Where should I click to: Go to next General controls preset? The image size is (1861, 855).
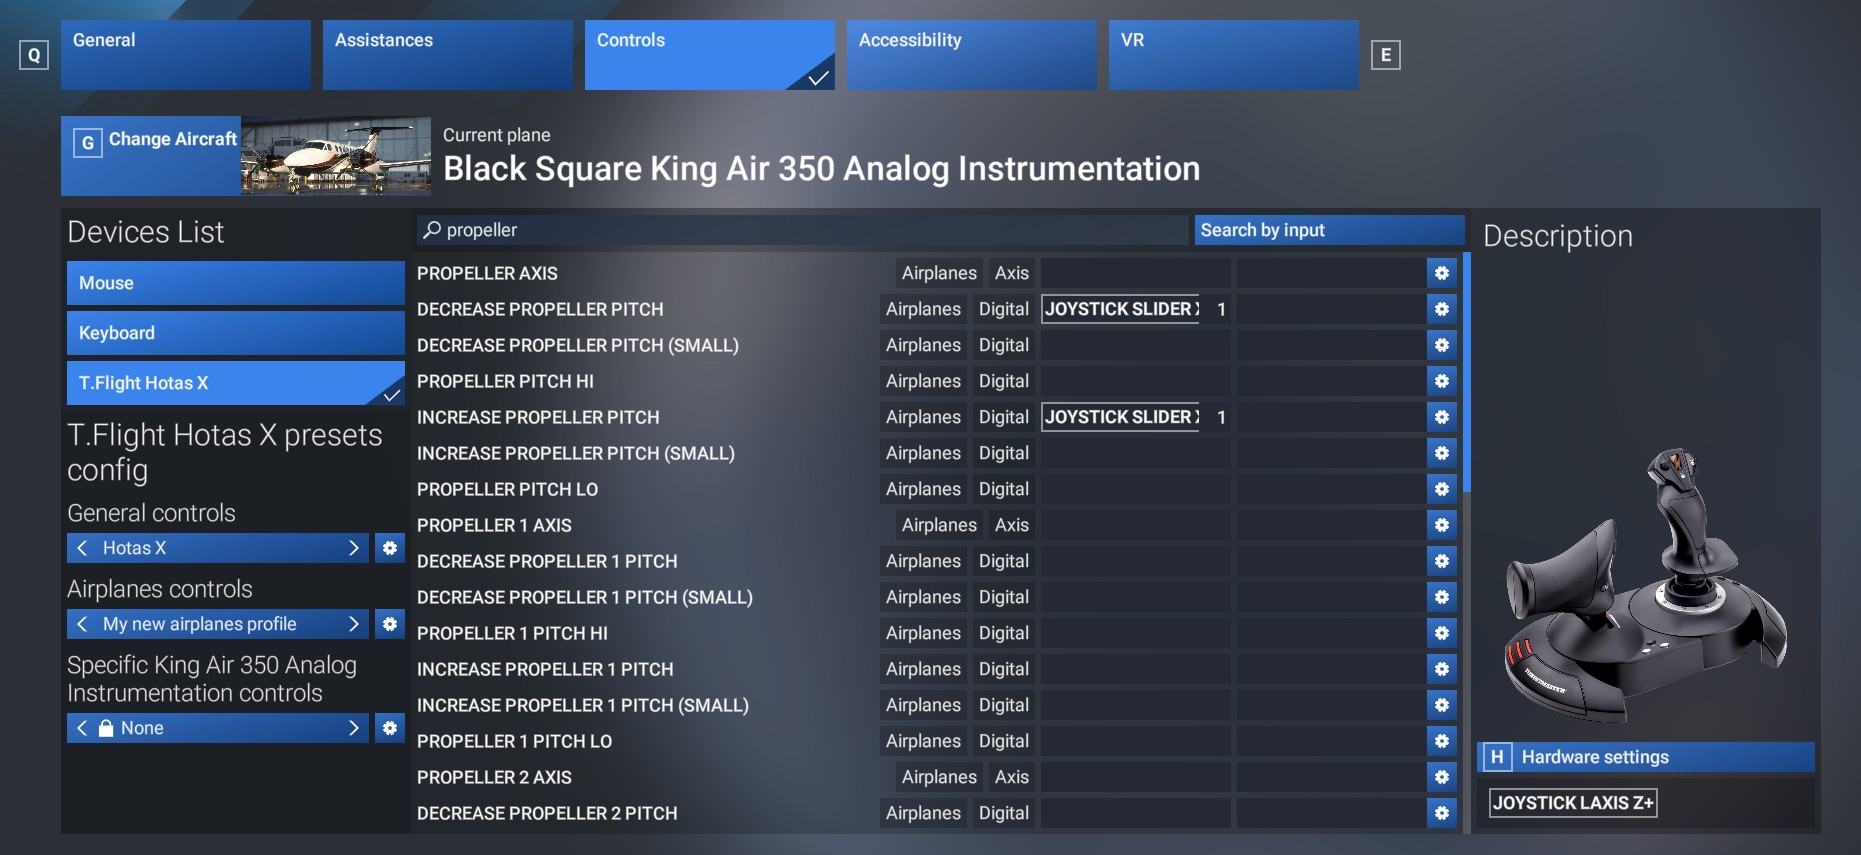click(x=353, y=548)
